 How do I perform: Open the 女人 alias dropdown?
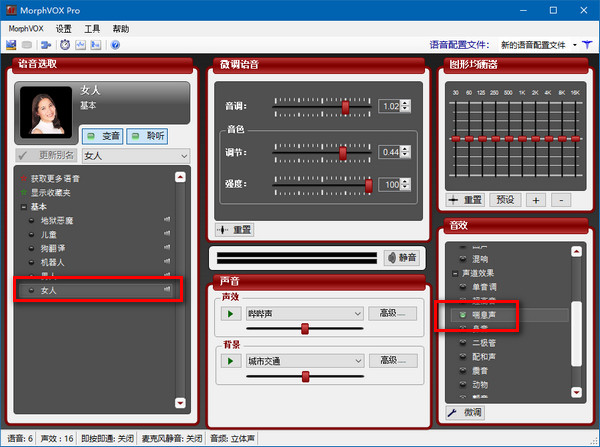(136, 156)
